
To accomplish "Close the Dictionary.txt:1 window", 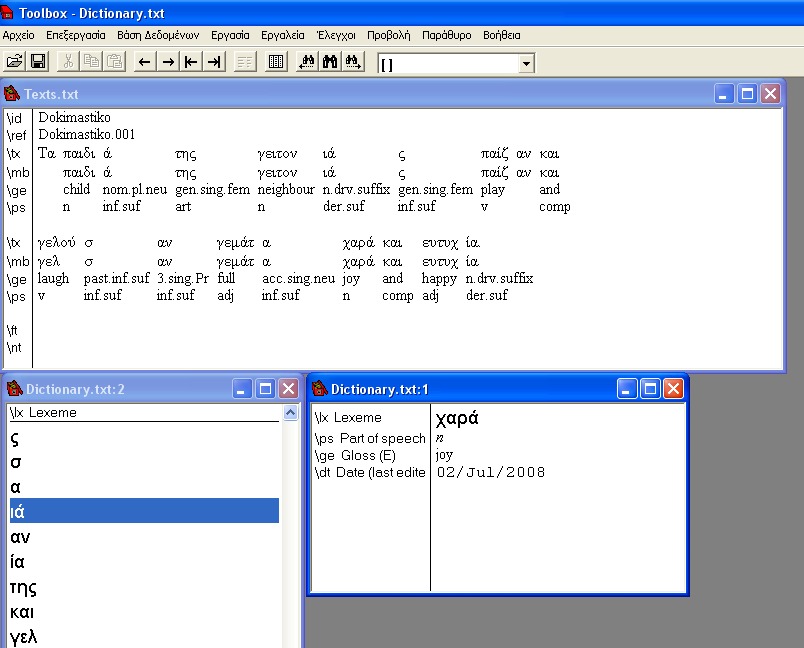I will pyautogui.click(x=673, y=389).
